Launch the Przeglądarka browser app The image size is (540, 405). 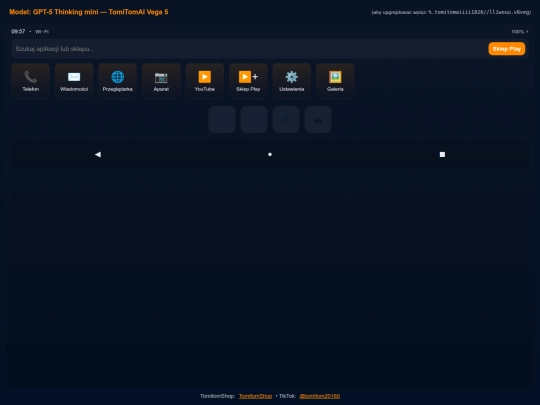tap(117, 81)
